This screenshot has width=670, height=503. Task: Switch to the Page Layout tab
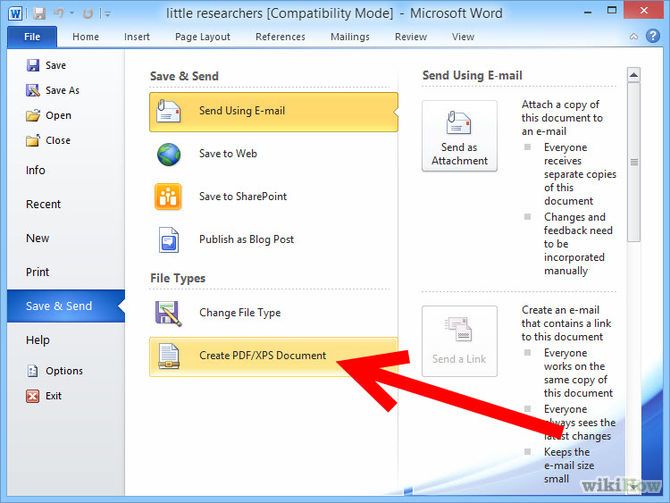(203, 37)
